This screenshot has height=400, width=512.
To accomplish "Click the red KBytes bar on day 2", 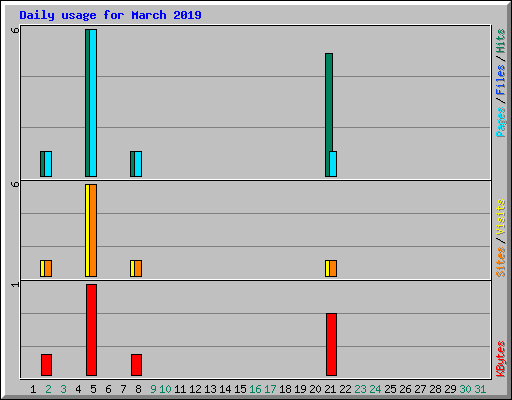I will [x=46, y=365].
